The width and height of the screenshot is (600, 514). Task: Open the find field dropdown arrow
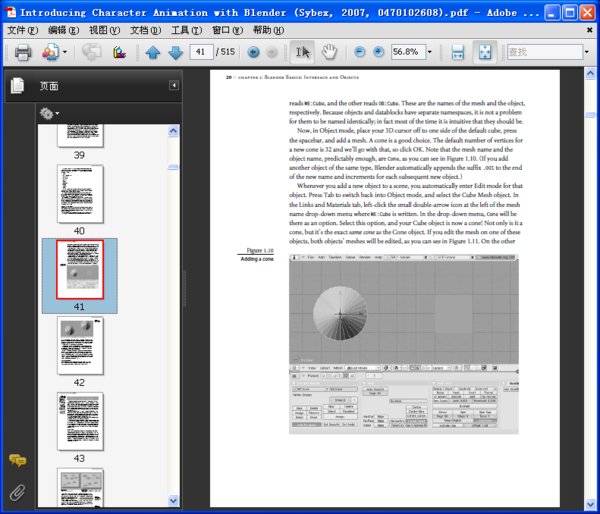pos(587,52)
